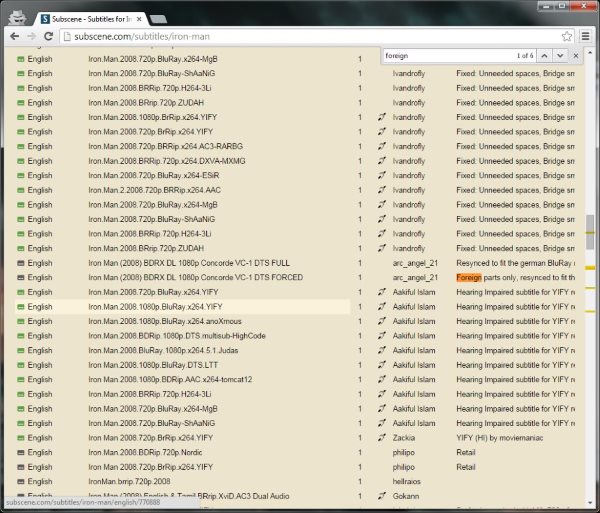Open Iron Man (2008) BDRX DL 1080p Concorde VC-1 DTS FORCED subtitle
The height and width of the screenshot is (513, 600).
click(196, 277)
